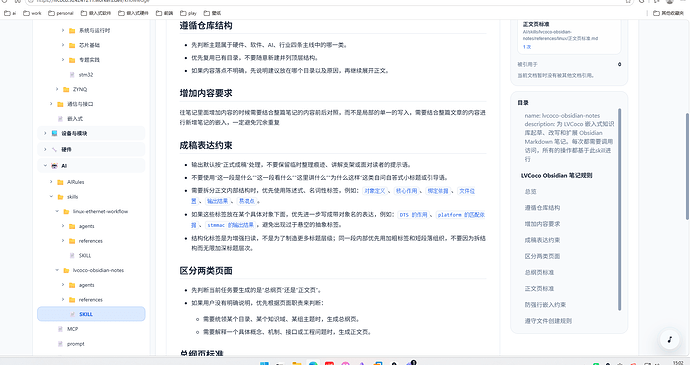Open the 其他收藏夹 bookmarks folder
The height and width of the screenshot is (365, 690).
tap(668, 13)
